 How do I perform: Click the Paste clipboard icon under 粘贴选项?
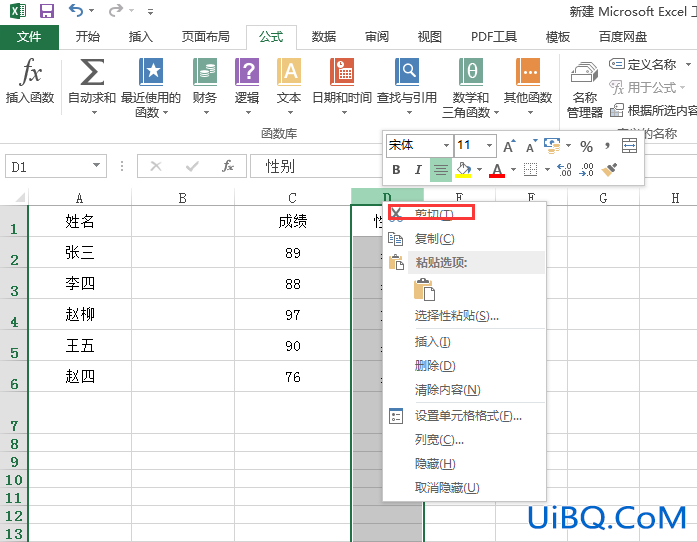[425, 289]
